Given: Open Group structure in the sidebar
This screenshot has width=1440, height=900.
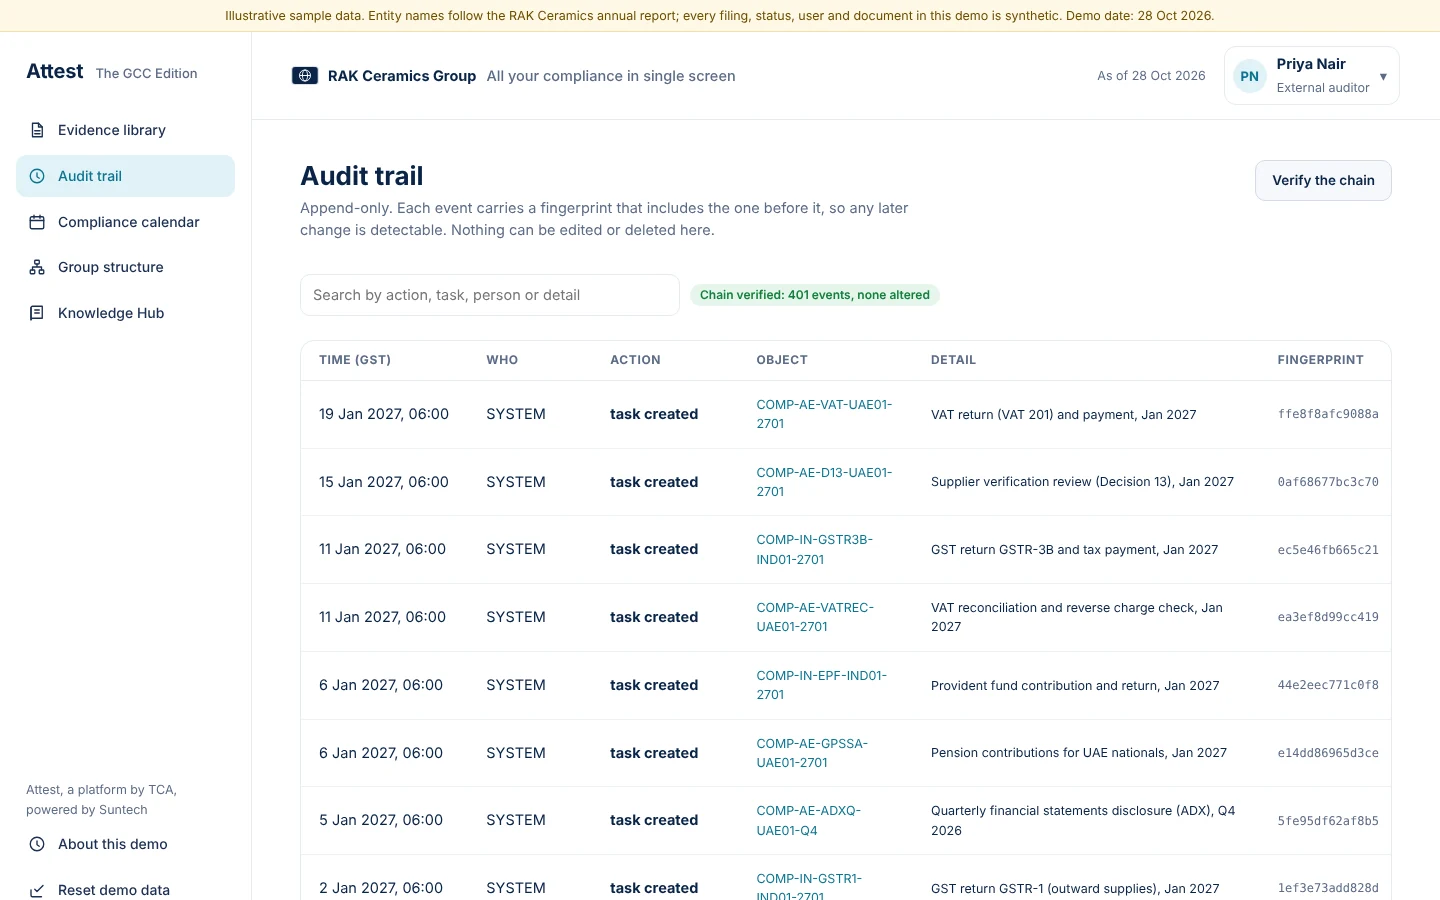Looking at the screenshot, I should click(x=125, y=267).
